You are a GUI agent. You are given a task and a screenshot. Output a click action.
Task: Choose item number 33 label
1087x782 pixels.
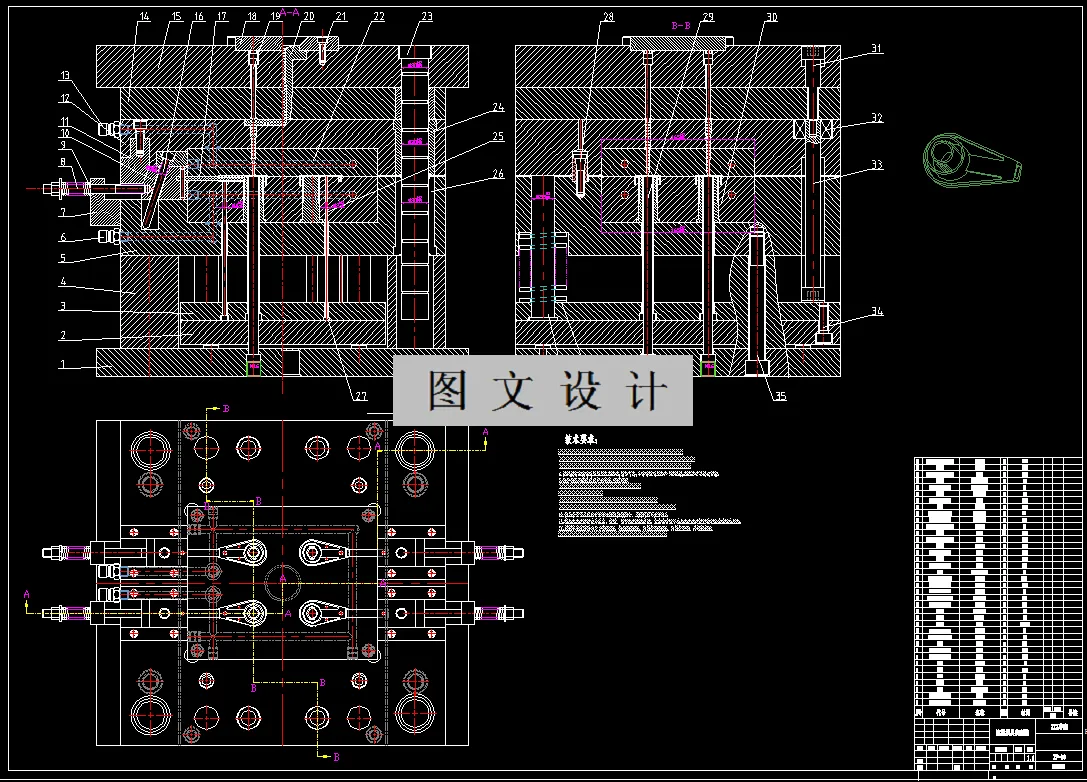pos(878,165)
